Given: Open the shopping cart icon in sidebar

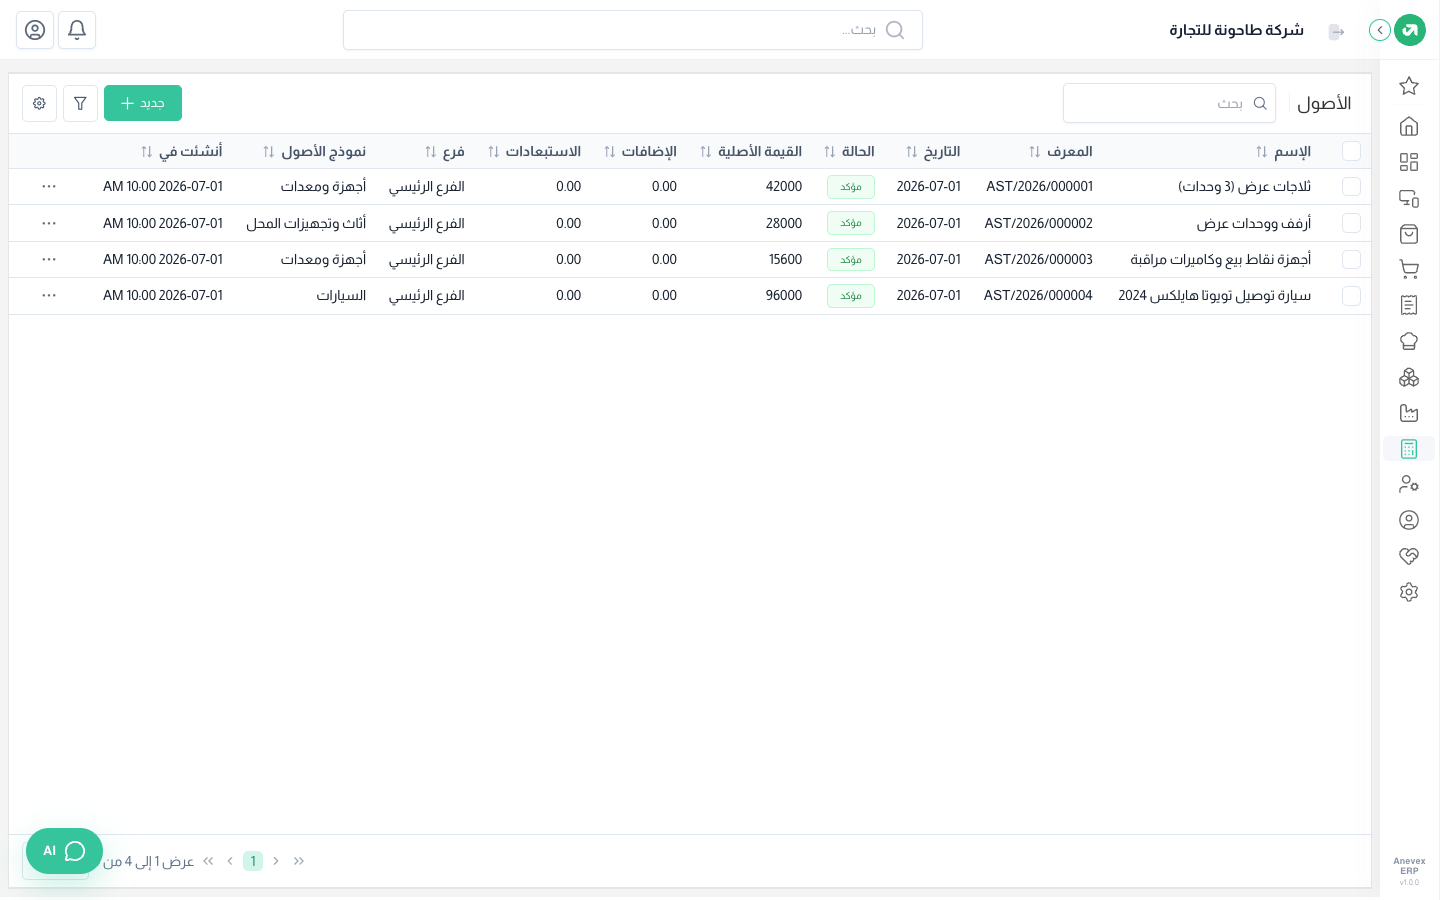Looking at the screenshot, I should (x=1409, y=269).
